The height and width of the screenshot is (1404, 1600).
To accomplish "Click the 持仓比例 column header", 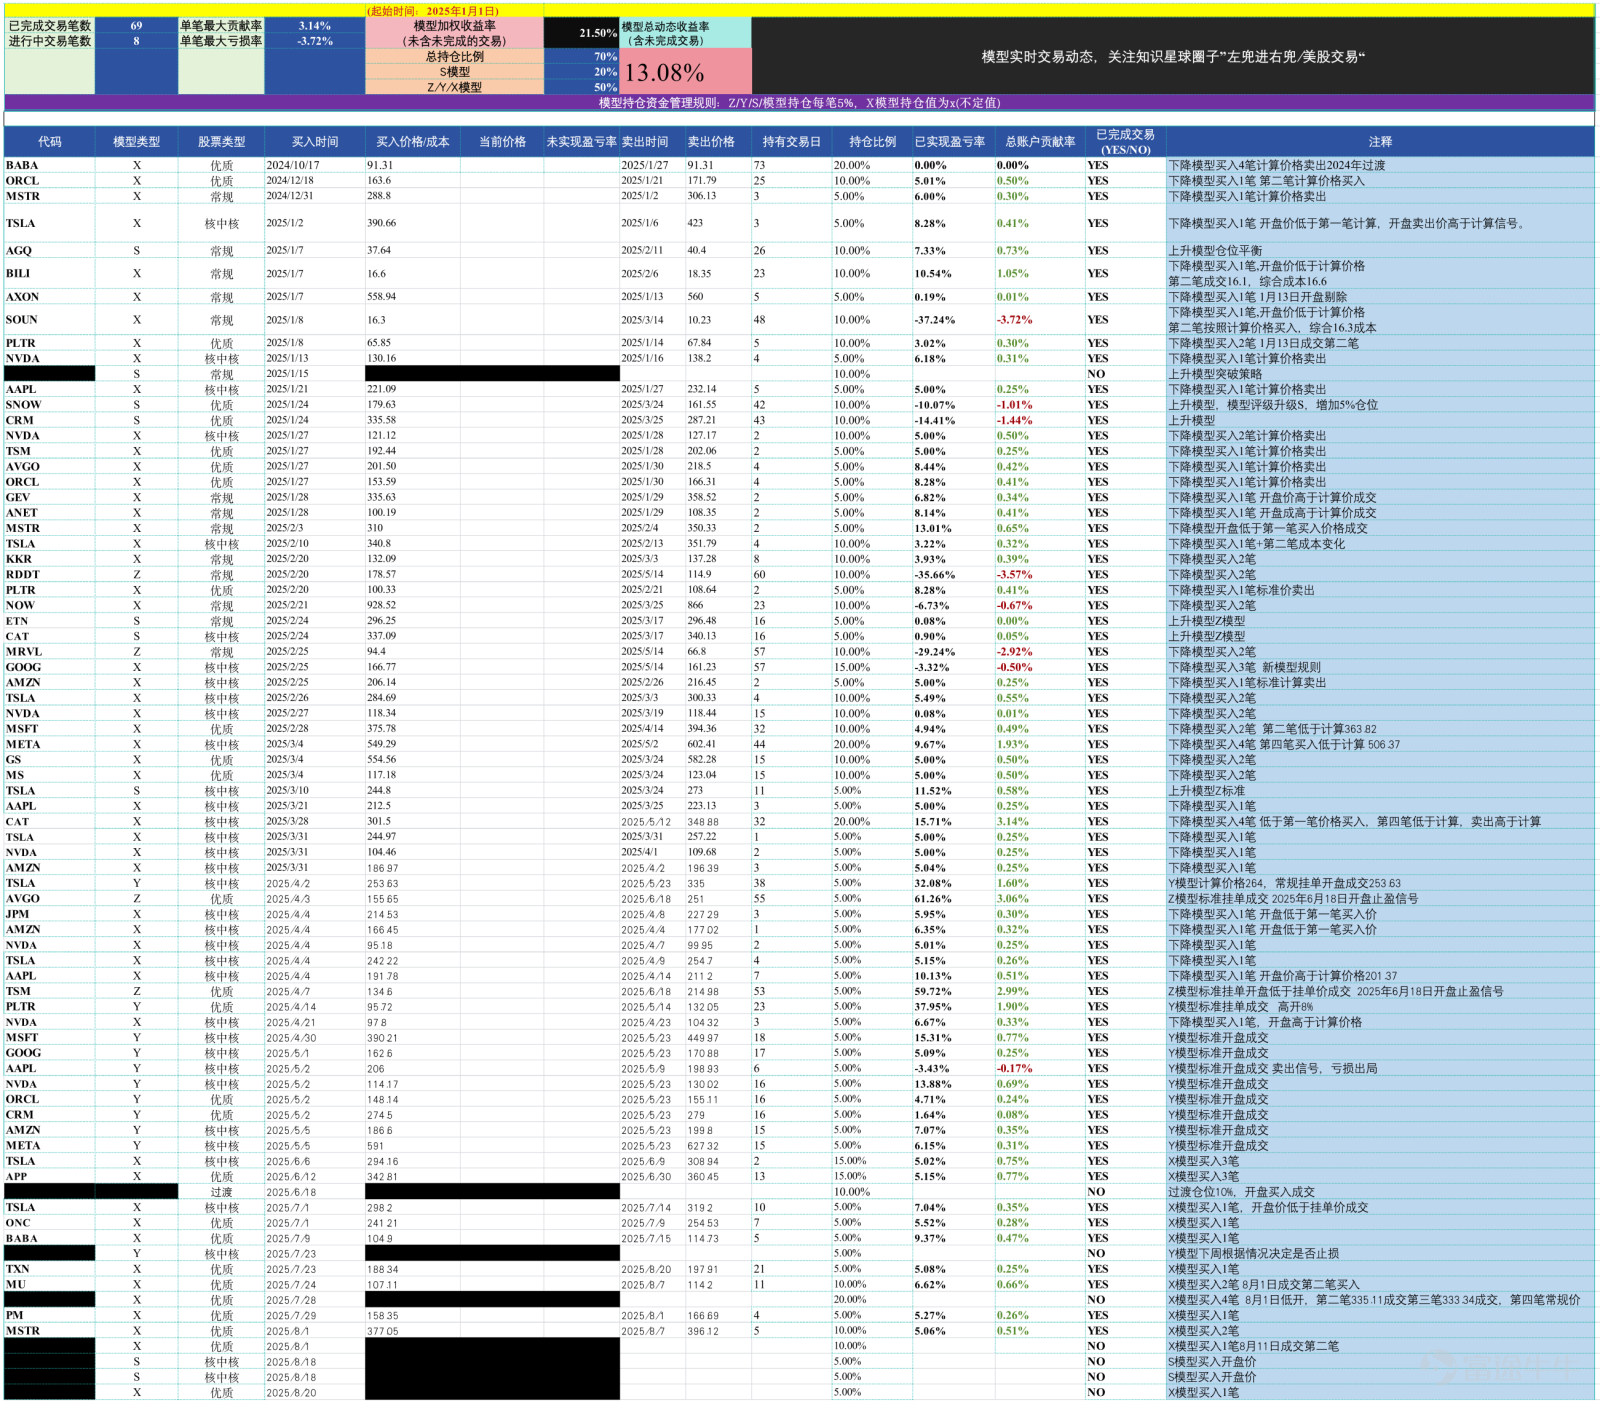I will tap(872, 142).
